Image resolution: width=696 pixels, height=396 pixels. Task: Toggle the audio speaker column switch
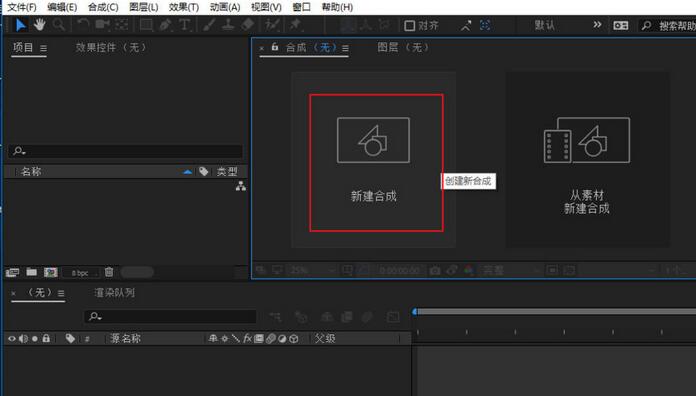24,339
